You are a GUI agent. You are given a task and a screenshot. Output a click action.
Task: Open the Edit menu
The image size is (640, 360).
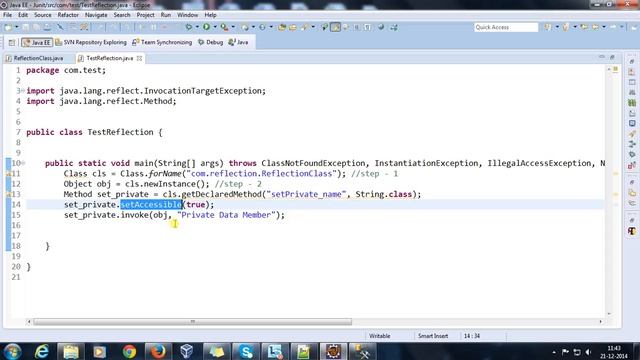tap(23, 15)
